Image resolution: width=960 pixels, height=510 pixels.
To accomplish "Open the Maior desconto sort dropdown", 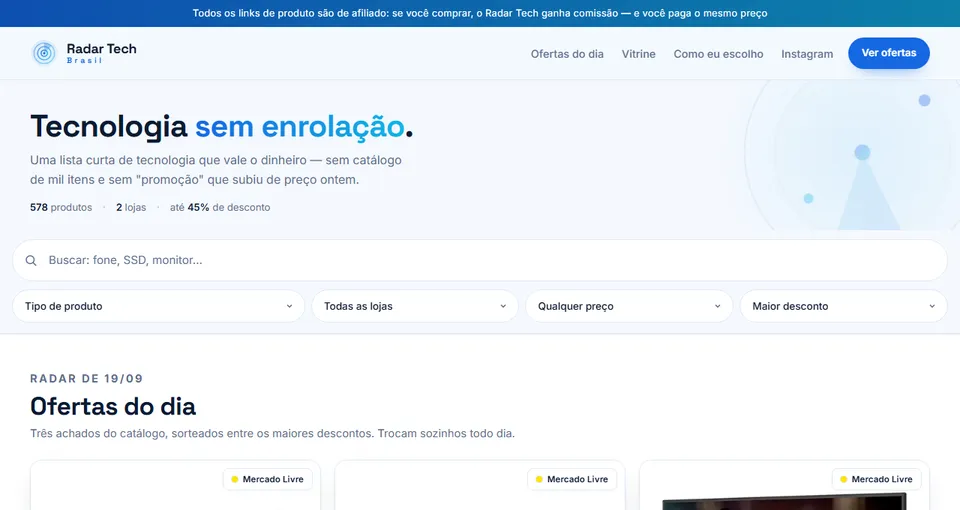I will tap(844, 306).
